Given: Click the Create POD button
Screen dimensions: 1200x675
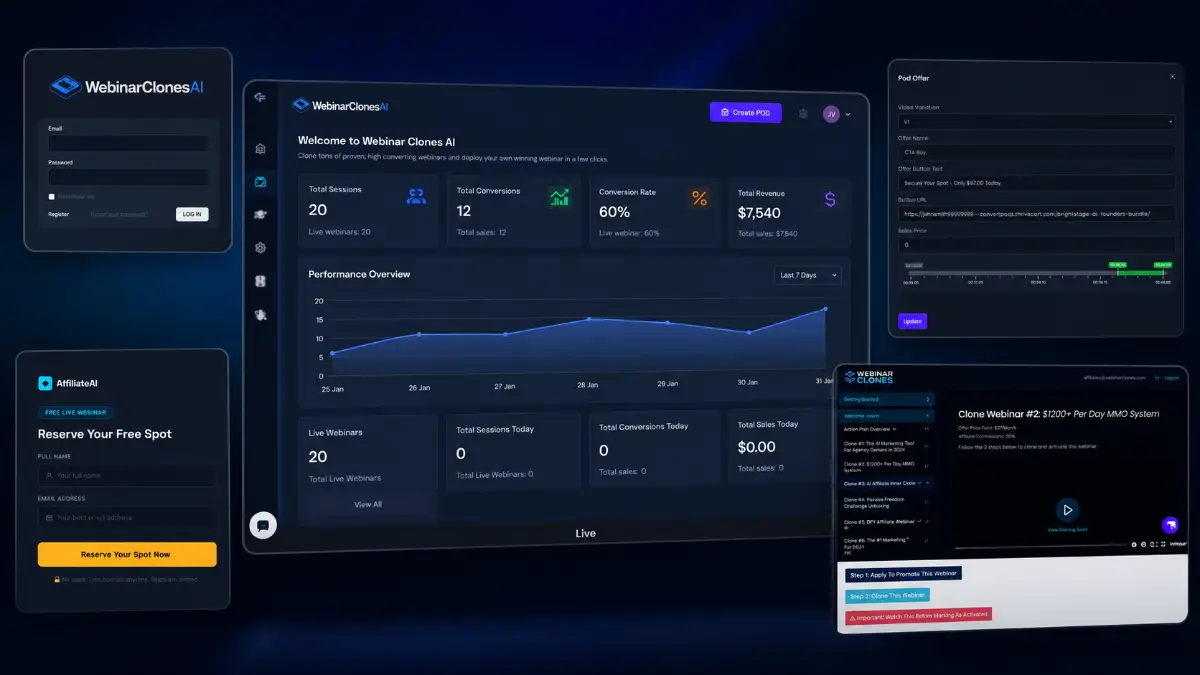Looking at the screenshot, I should (x=746, y=113).
